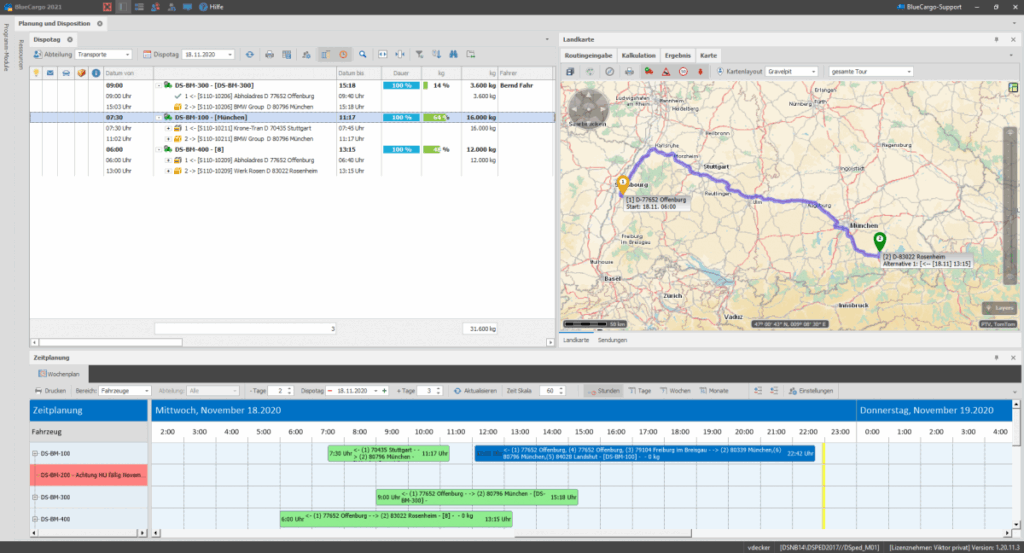Click the binoculars find icon
The width and height of the screenshot is (1024, 553).
pyautogui.click(x=454, y=54)
